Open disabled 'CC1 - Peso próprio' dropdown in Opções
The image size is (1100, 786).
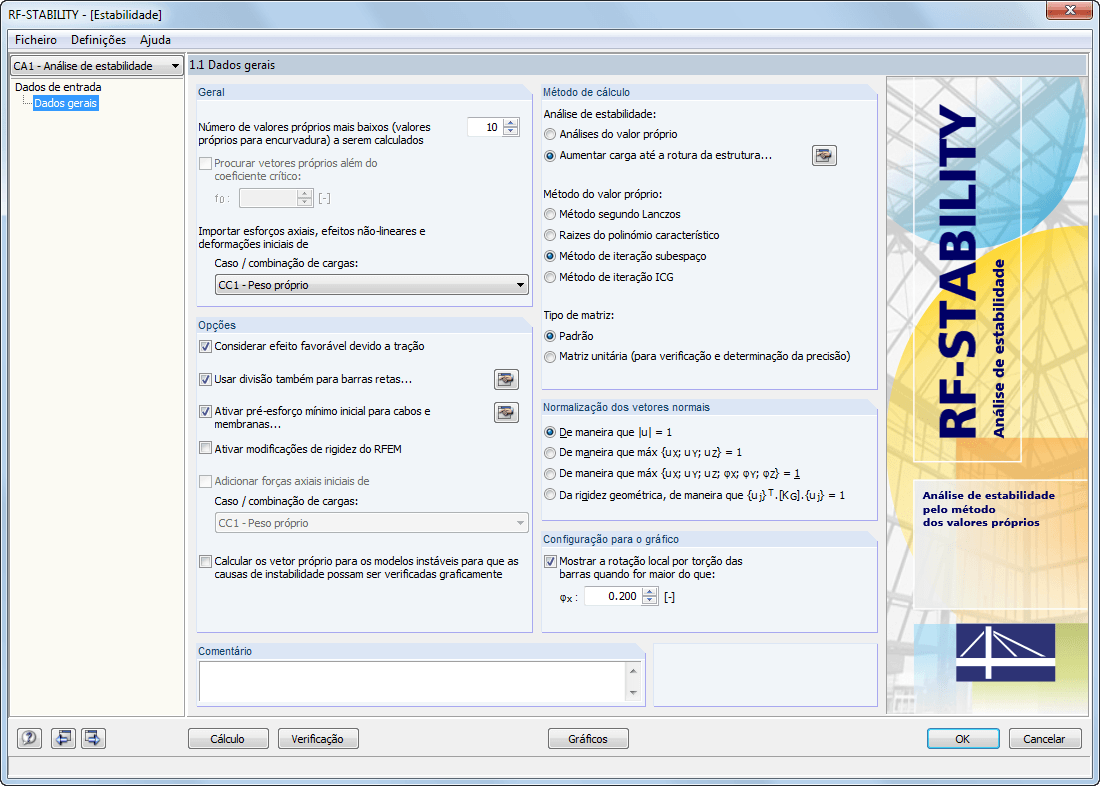(371, 523)
